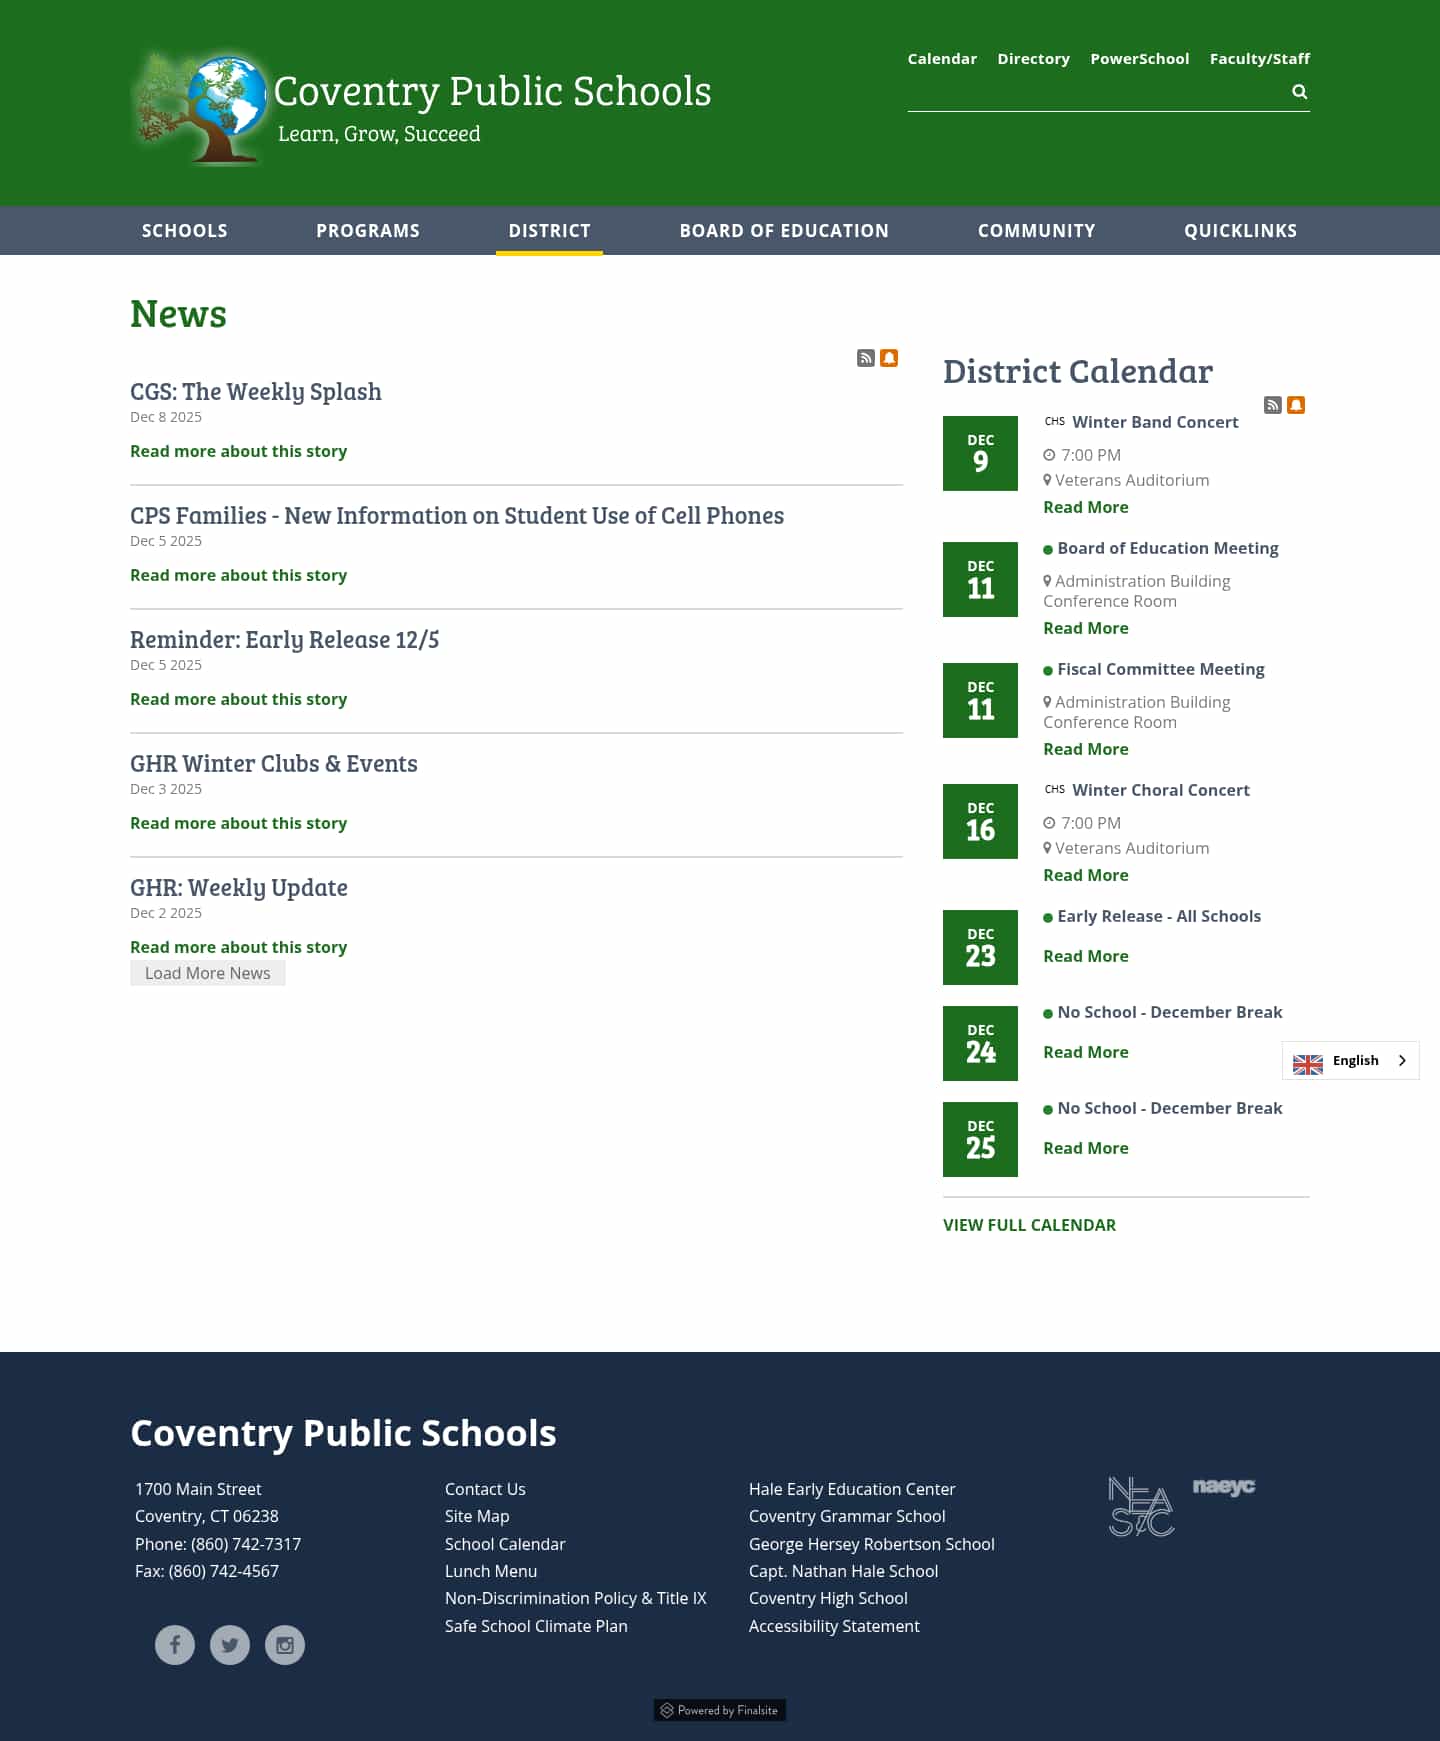Image resolution: width=1440 pixels, height=1741 pixels.
Task: Expand the English language selector arrow
Action: coord(1402,1061)
